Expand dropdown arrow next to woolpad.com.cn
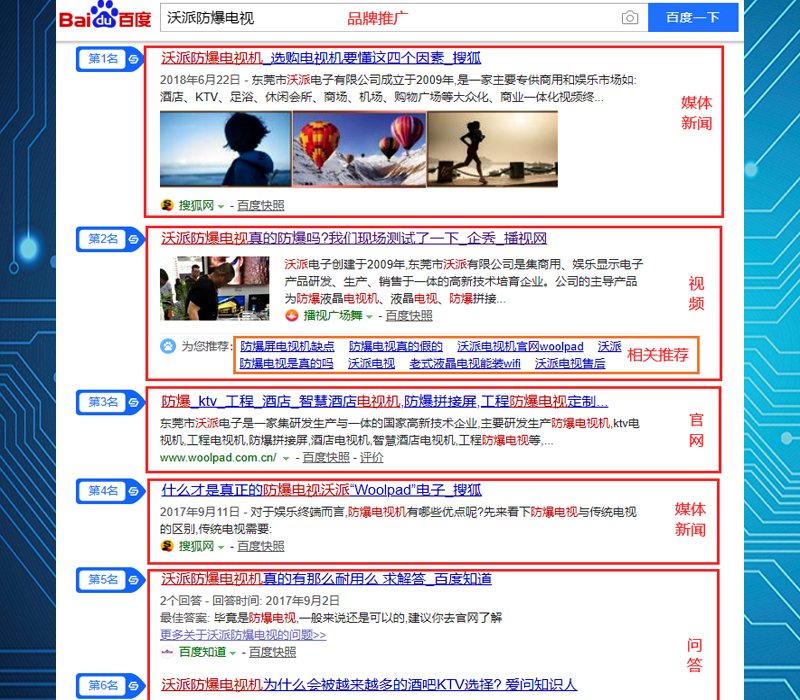The image size is (800, 700). tap(286, 459)
